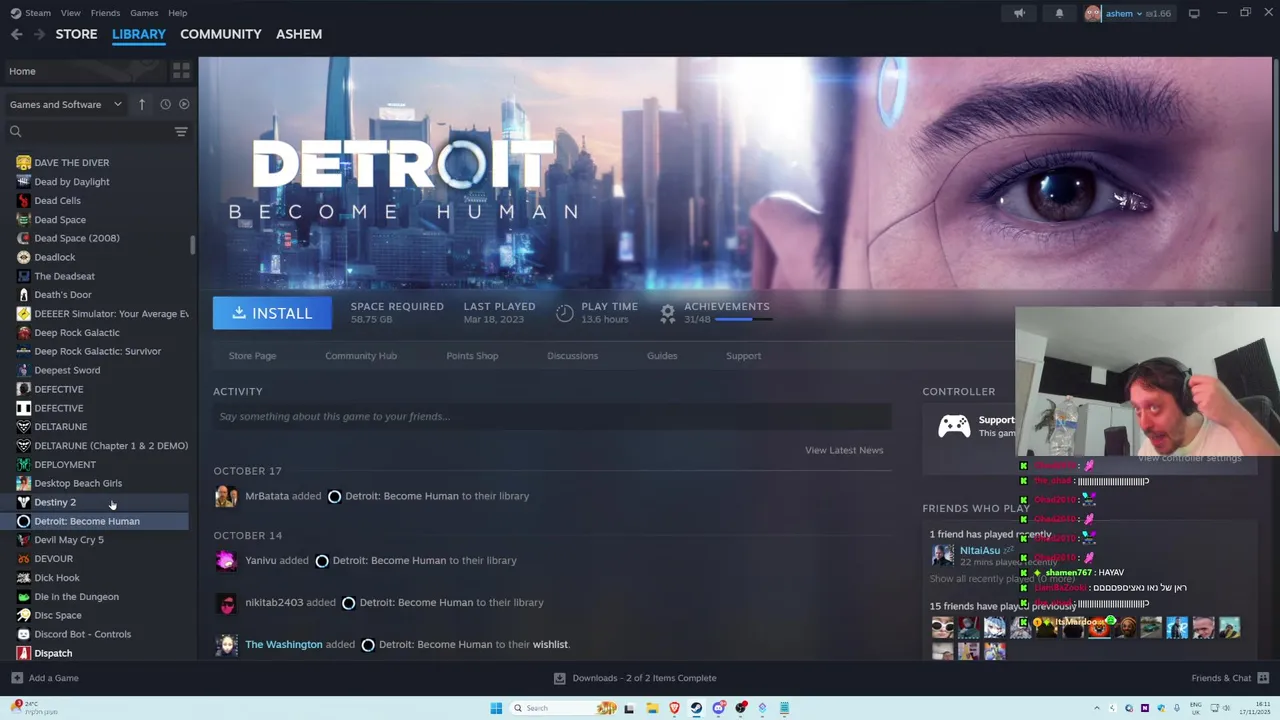
Task: Open the Support tab
Action: pyautogui.click(x=743, y=356)
